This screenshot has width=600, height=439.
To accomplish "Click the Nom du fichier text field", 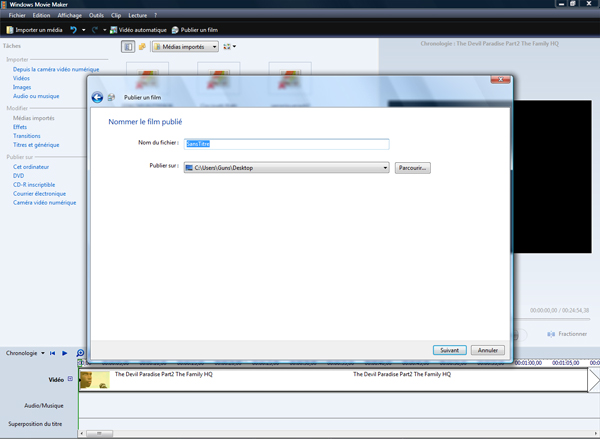I will pyautogui.click(x=286, y=144).
